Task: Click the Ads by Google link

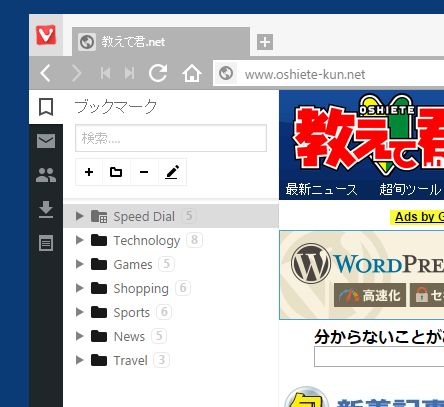Action: (419, 217)
